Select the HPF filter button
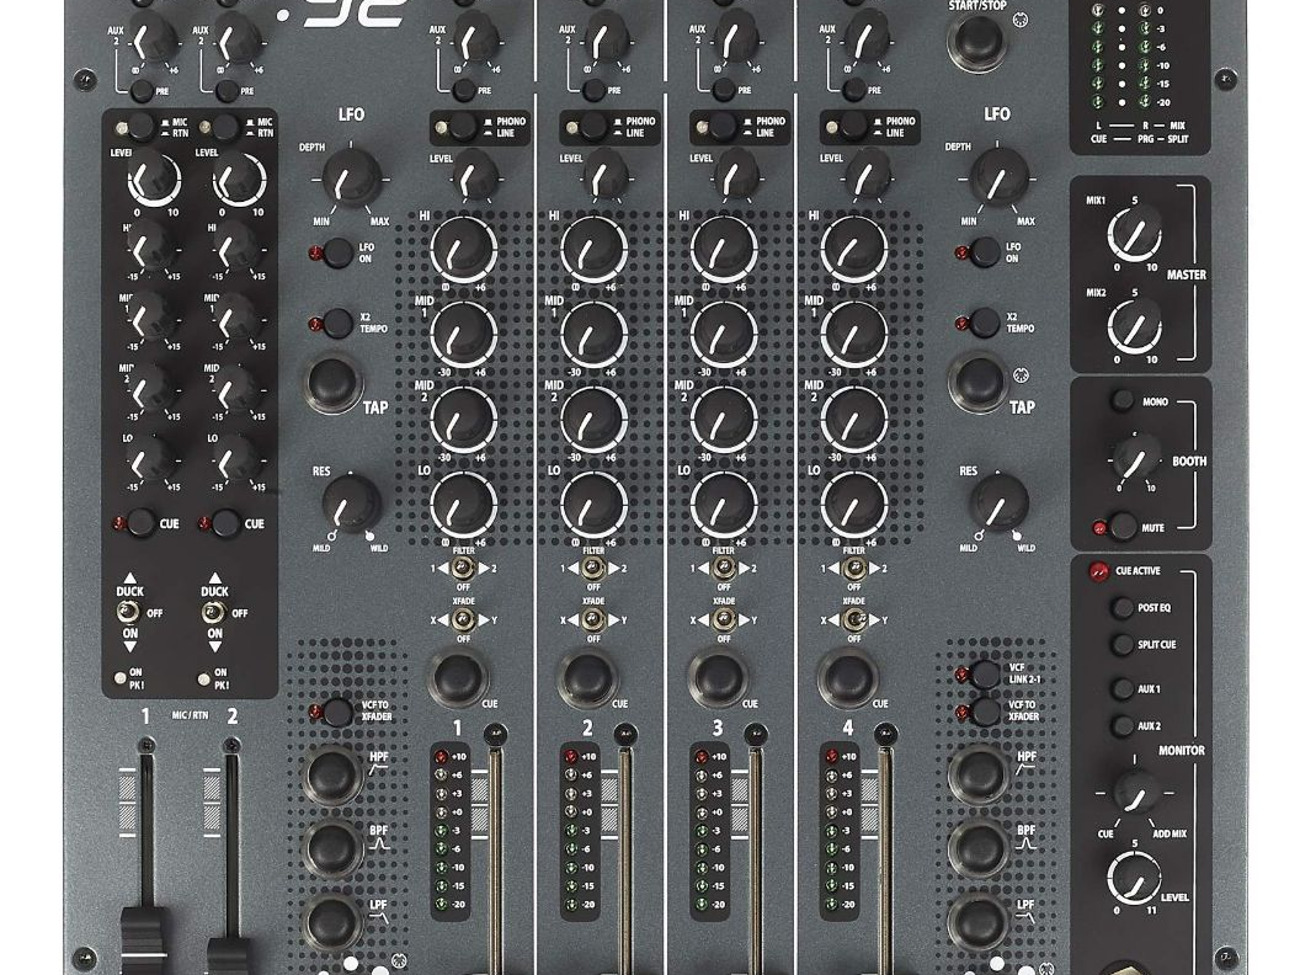Image resolution: width=1300 pixels, height=975 pixels. coord(330,775)
